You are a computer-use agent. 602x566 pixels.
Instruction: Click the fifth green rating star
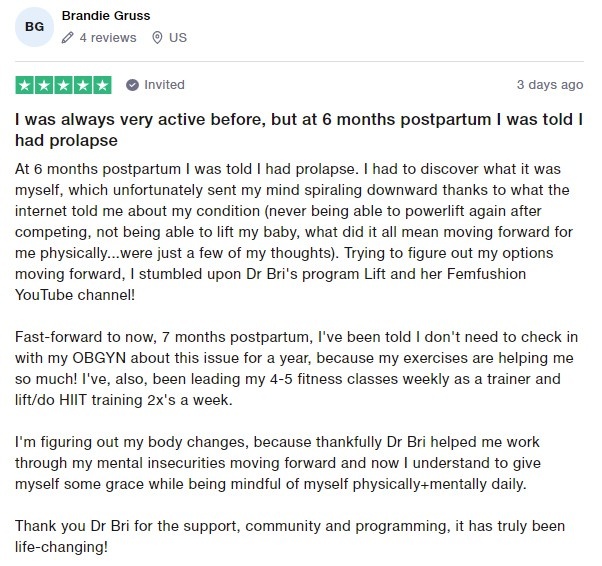tap(102, 85)
